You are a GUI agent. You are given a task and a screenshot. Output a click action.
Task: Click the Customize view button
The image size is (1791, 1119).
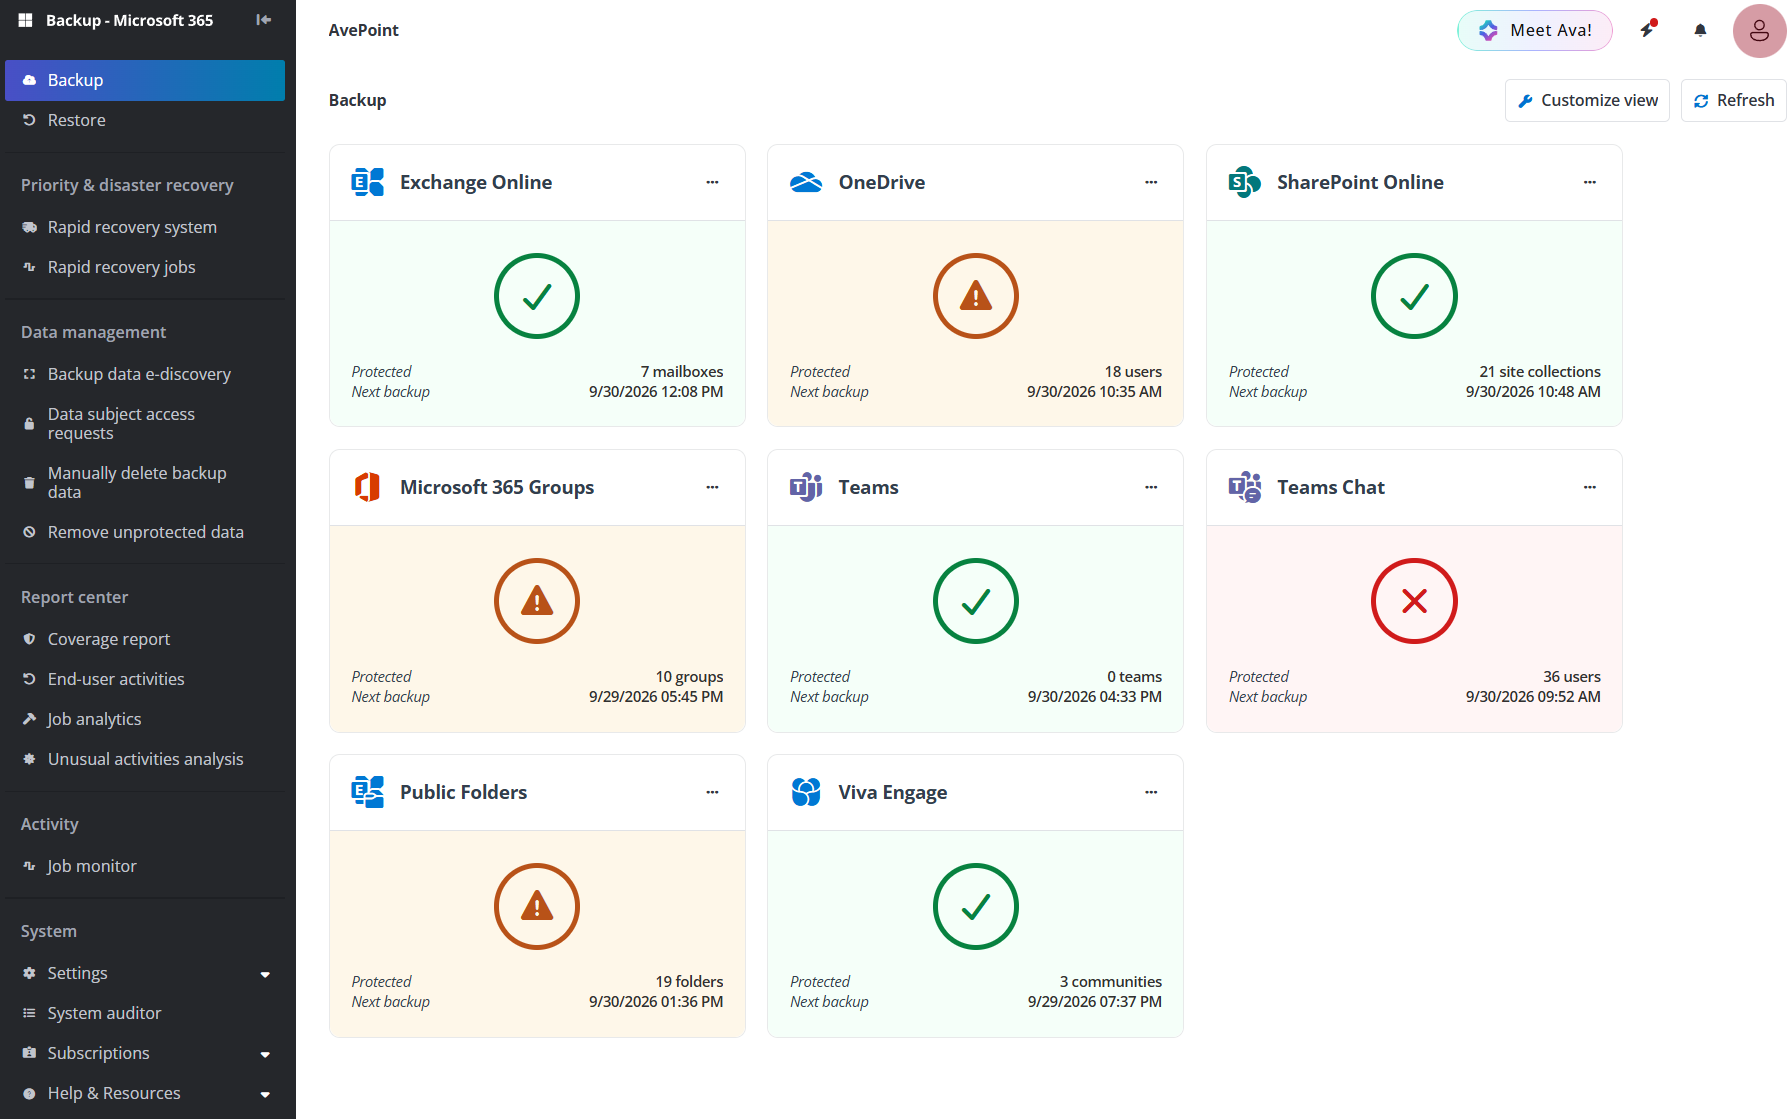(x=1587, y=100)
